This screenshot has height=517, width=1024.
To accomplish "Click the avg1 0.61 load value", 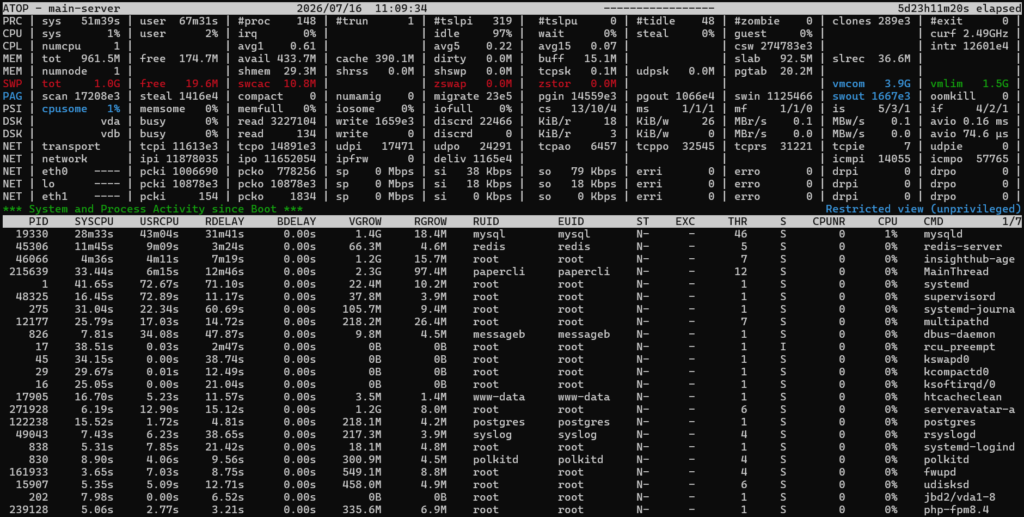I will coord(277,46).
